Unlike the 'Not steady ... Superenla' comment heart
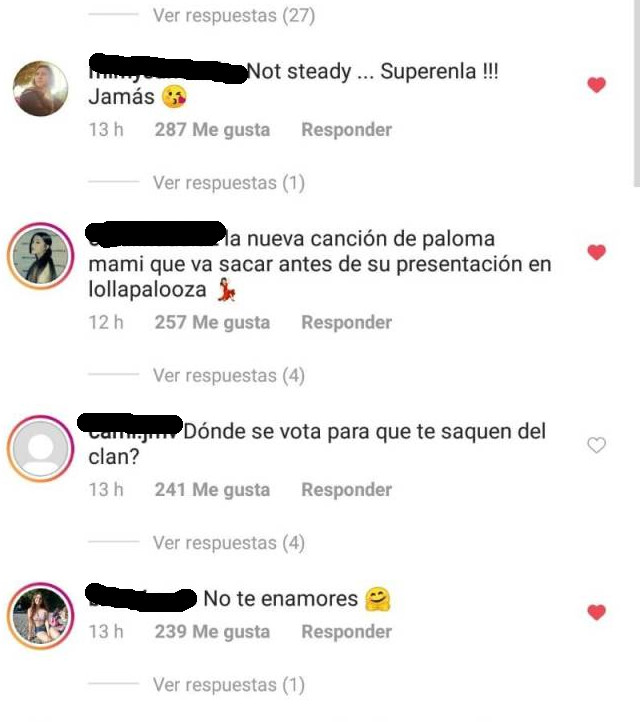The height and width of the screenshot is (722, 640). coord(596,85)
